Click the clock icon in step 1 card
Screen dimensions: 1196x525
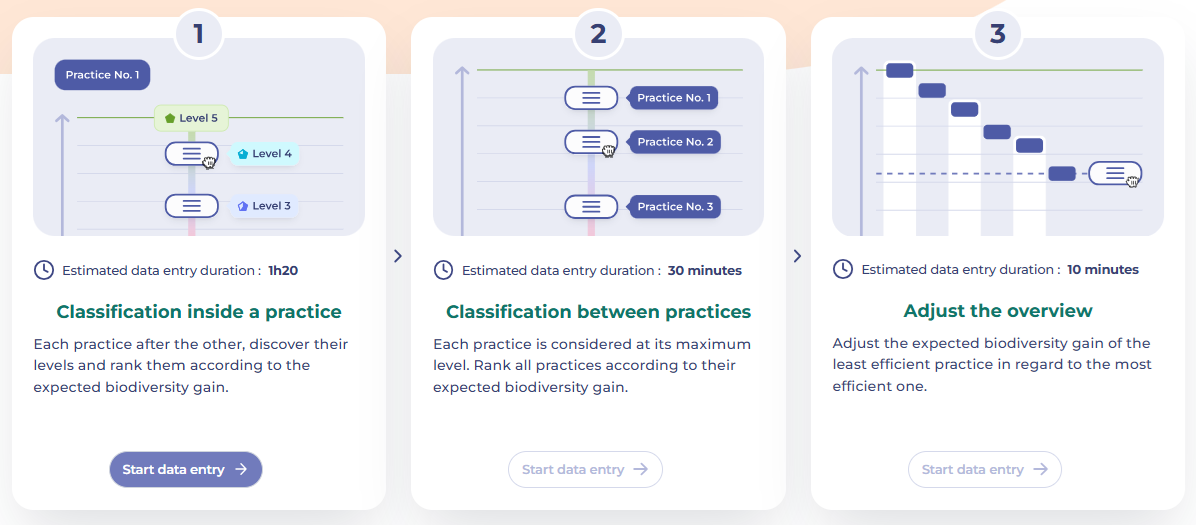point(44,269)
